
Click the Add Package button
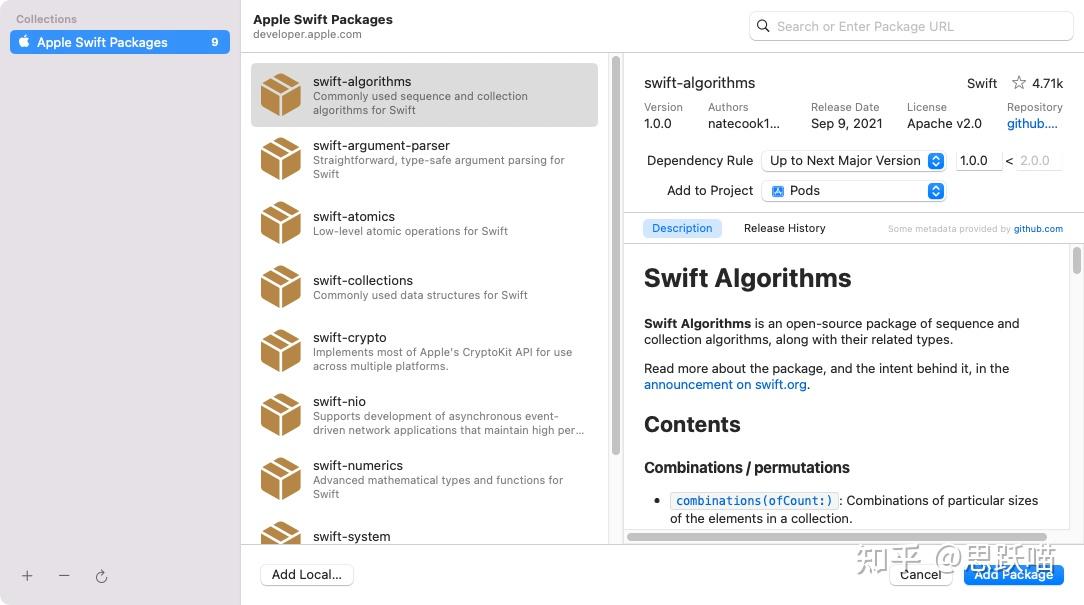(x=1013, y=575)
